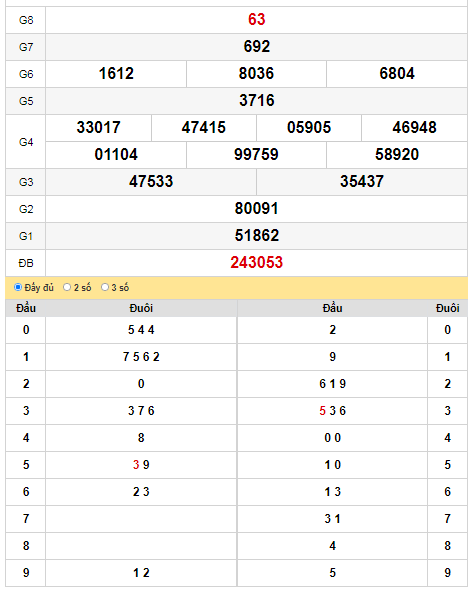471x589 pixels.
Task: Click the G5 result 3716
Action: 257,101
